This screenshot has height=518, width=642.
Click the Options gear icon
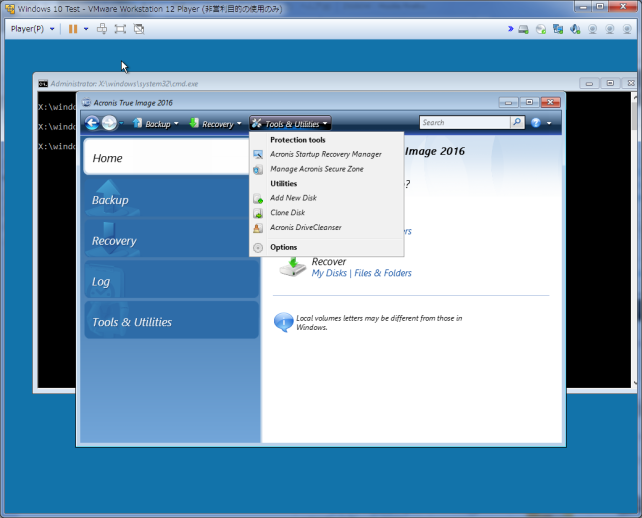[x=258, y=248]
